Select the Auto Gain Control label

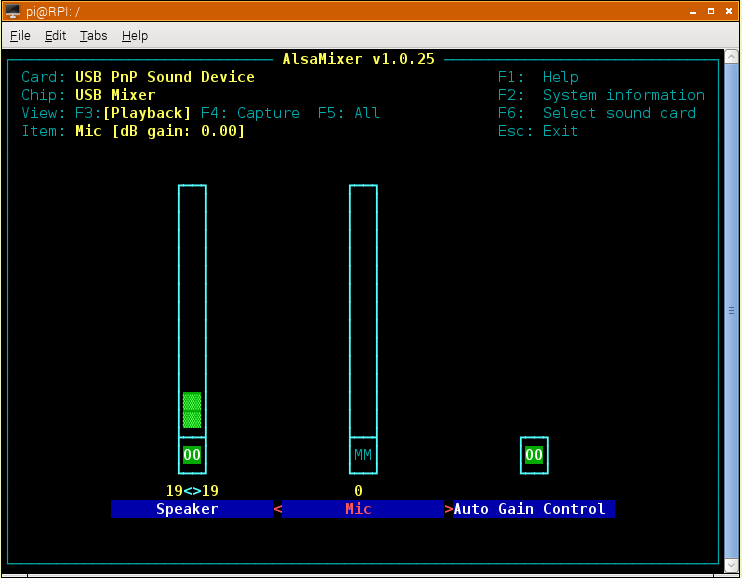point(530,509)
